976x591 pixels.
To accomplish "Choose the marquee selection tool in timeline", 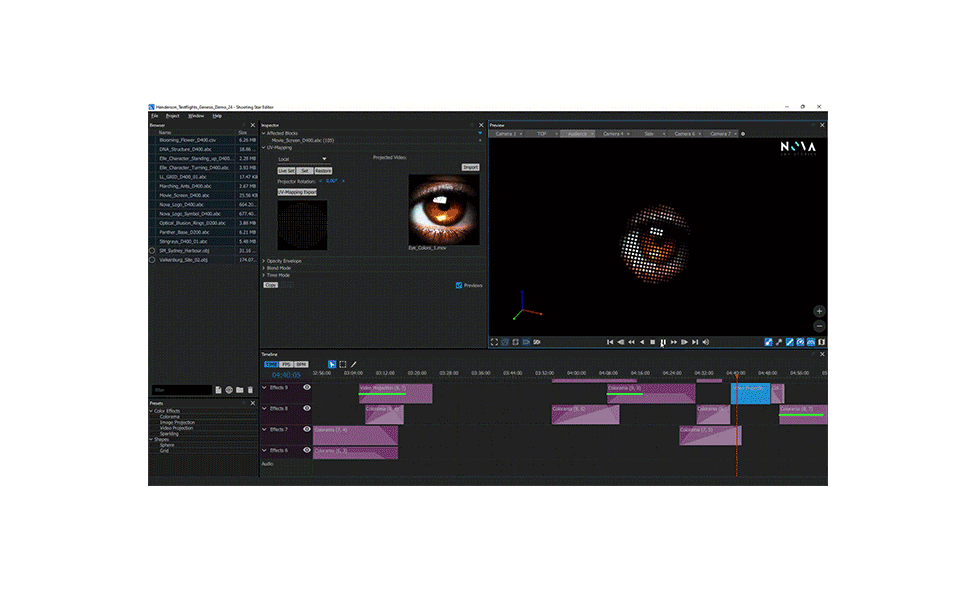I will [343, 364].
